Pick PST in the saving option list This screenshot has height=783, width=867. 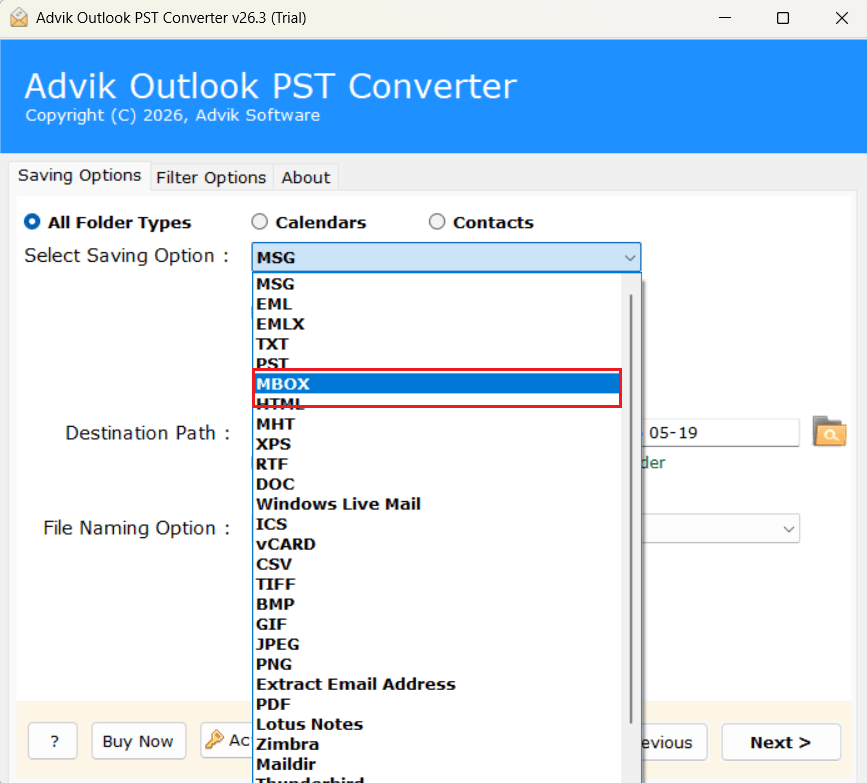[x=437, y=364]
